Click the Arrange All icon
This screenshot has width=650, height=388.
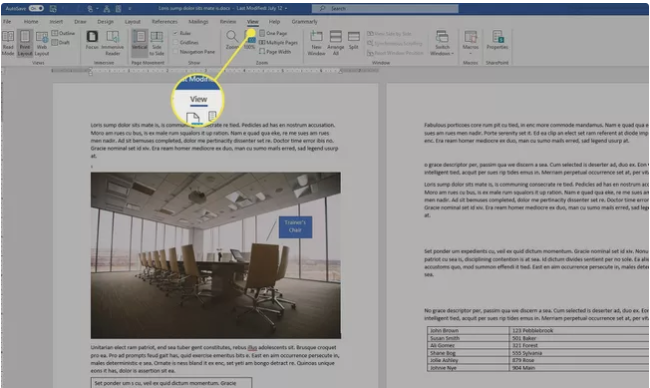tap(336, 43)
